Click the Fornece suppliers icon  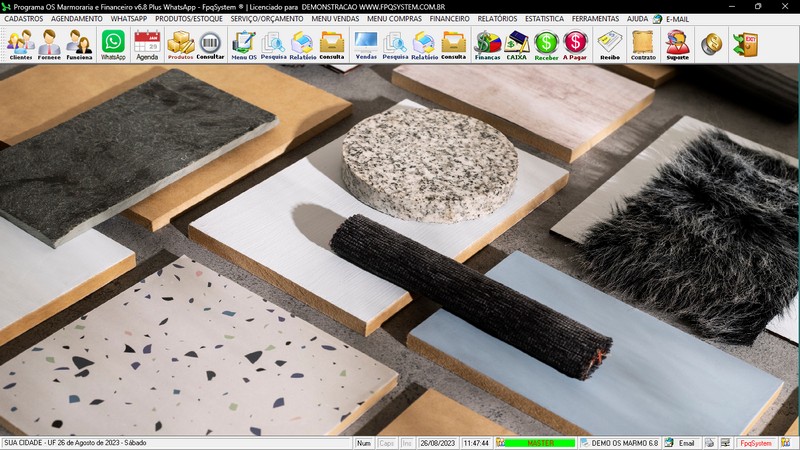(x=49, y=45)
